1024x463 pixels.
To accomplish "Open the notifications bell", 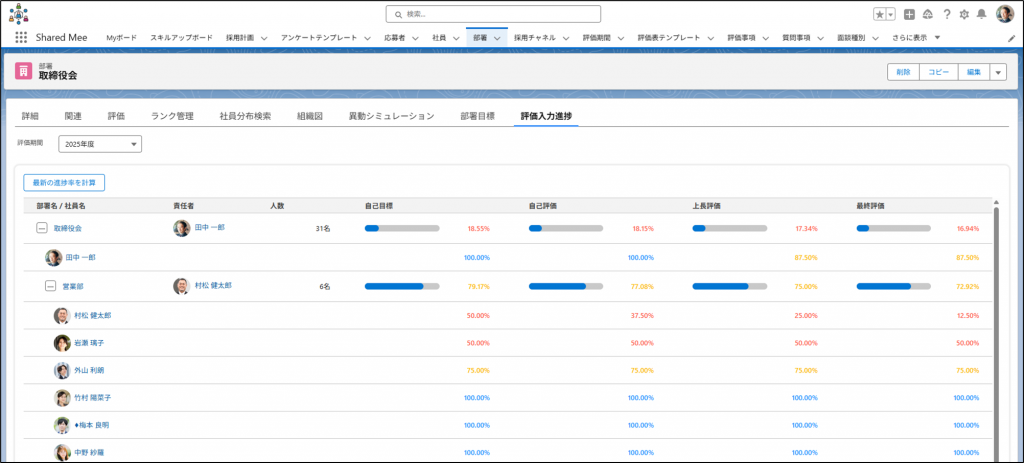I will point(982,14).
